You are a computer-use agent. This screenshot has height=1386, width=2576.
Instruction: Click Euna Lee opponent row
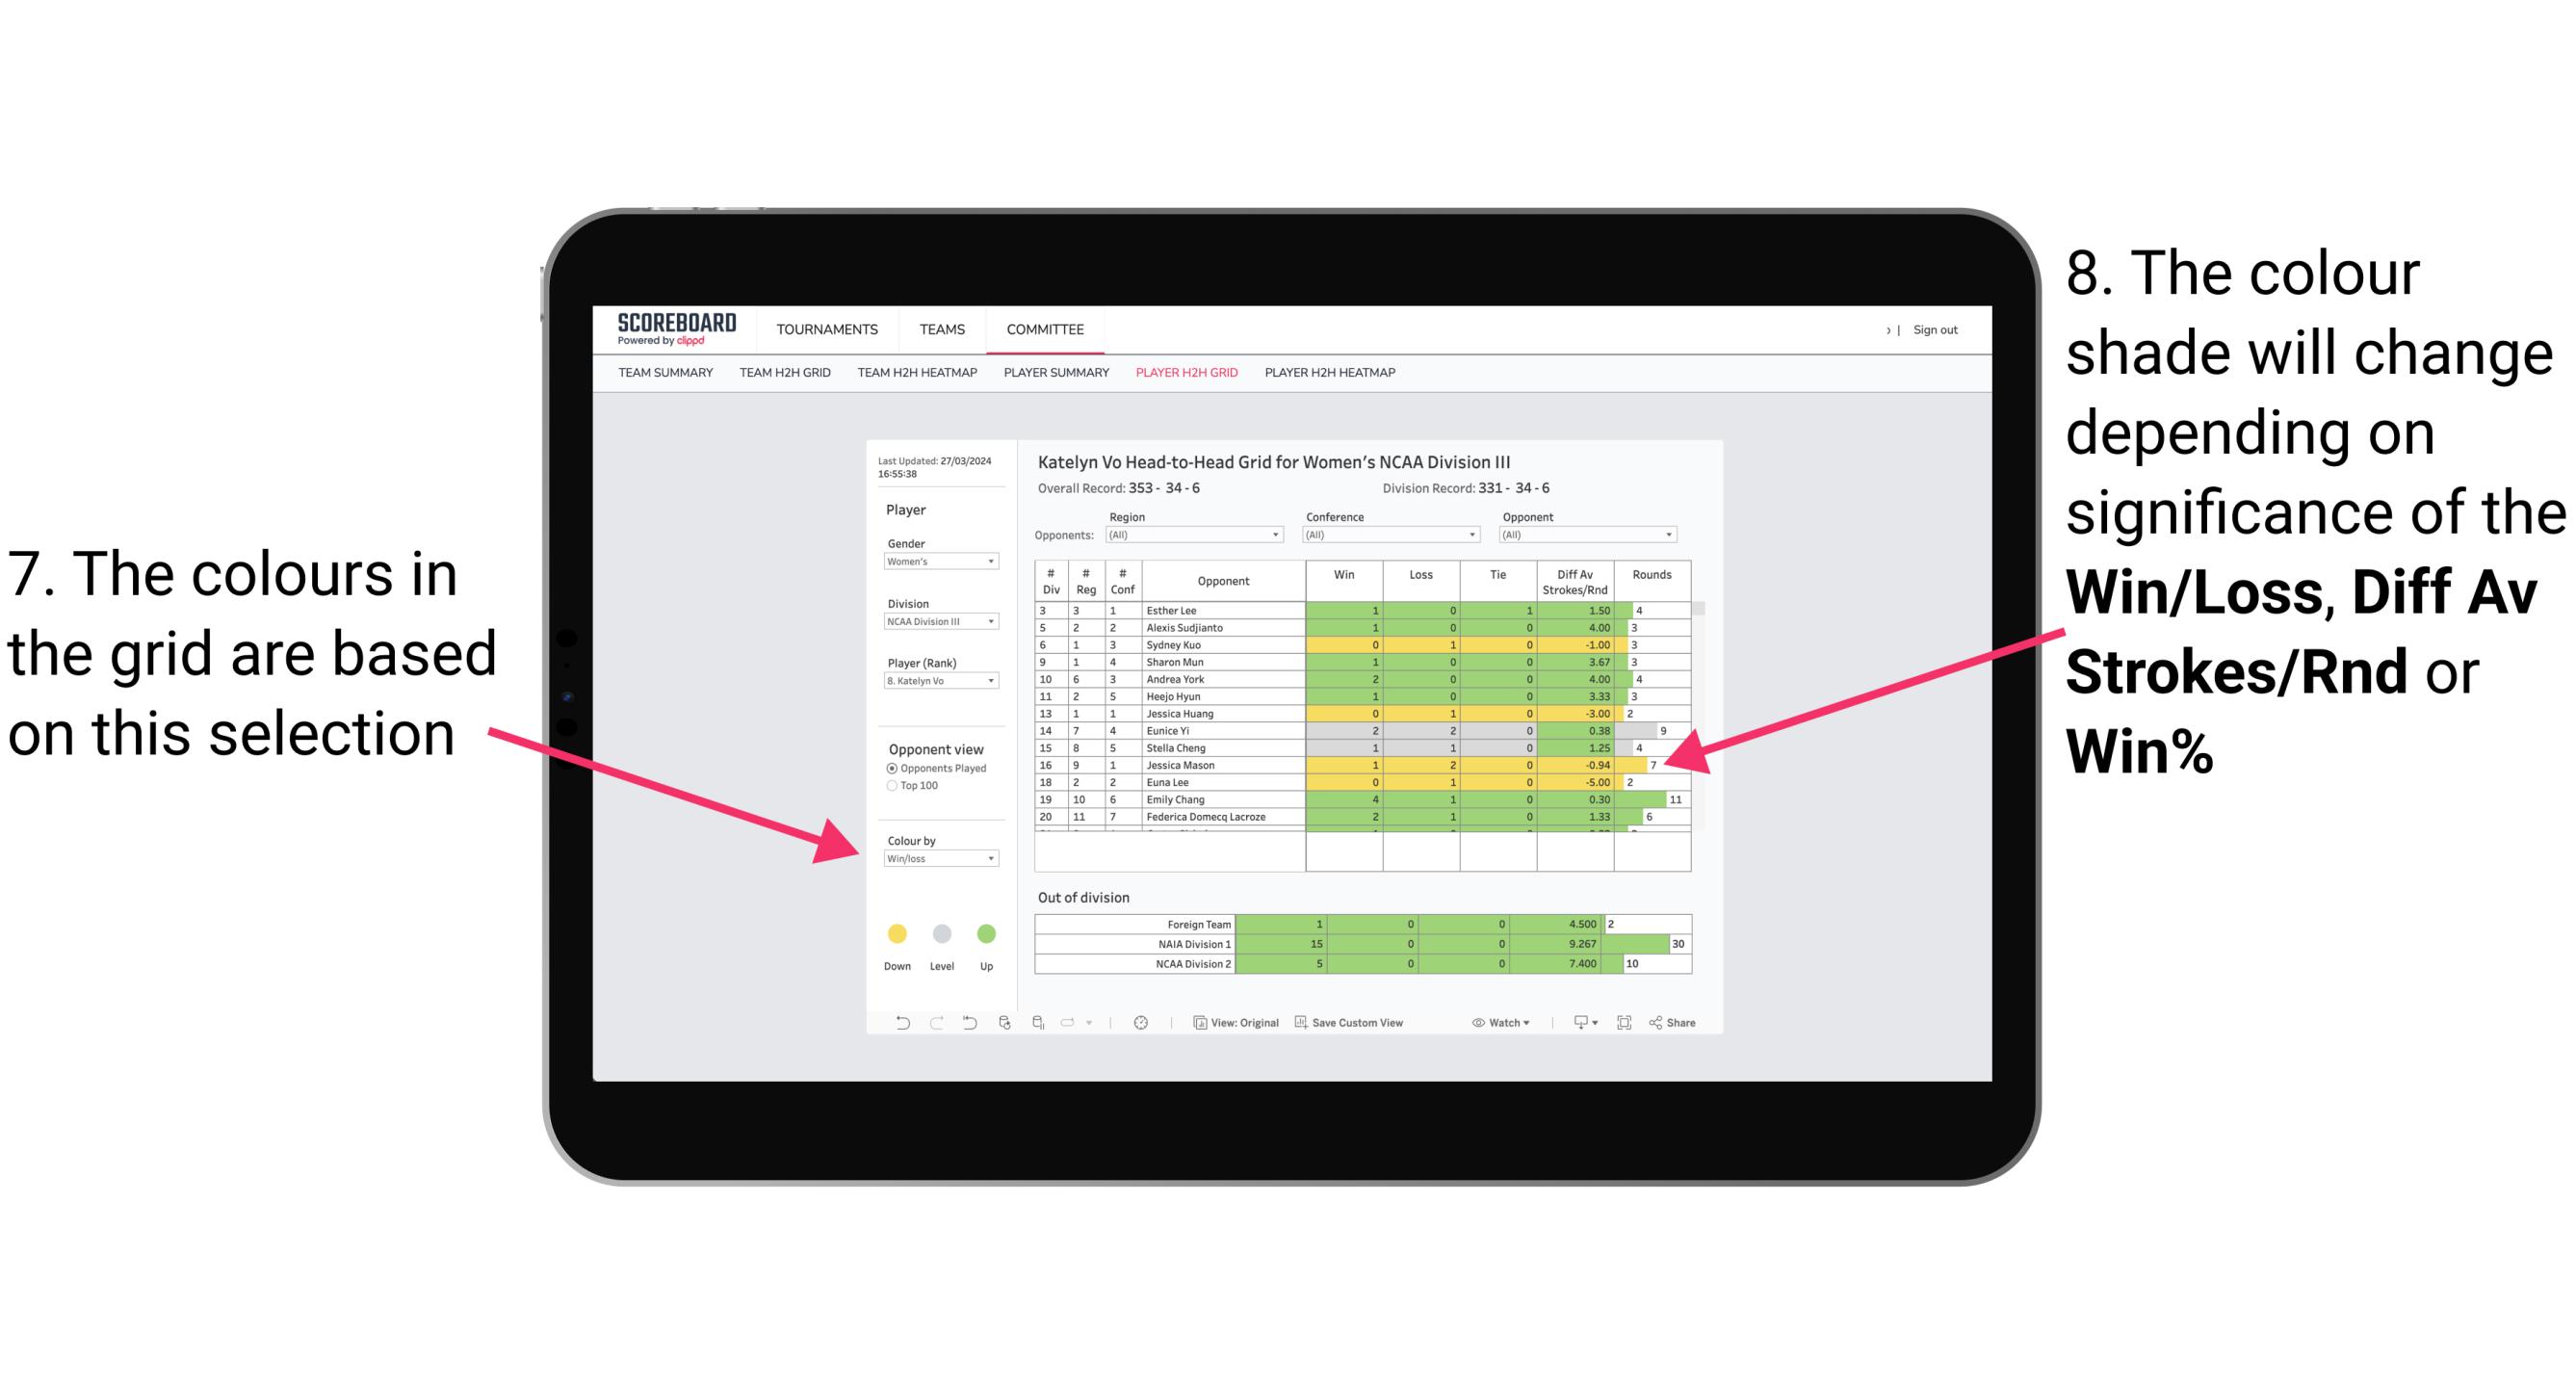1351,782
